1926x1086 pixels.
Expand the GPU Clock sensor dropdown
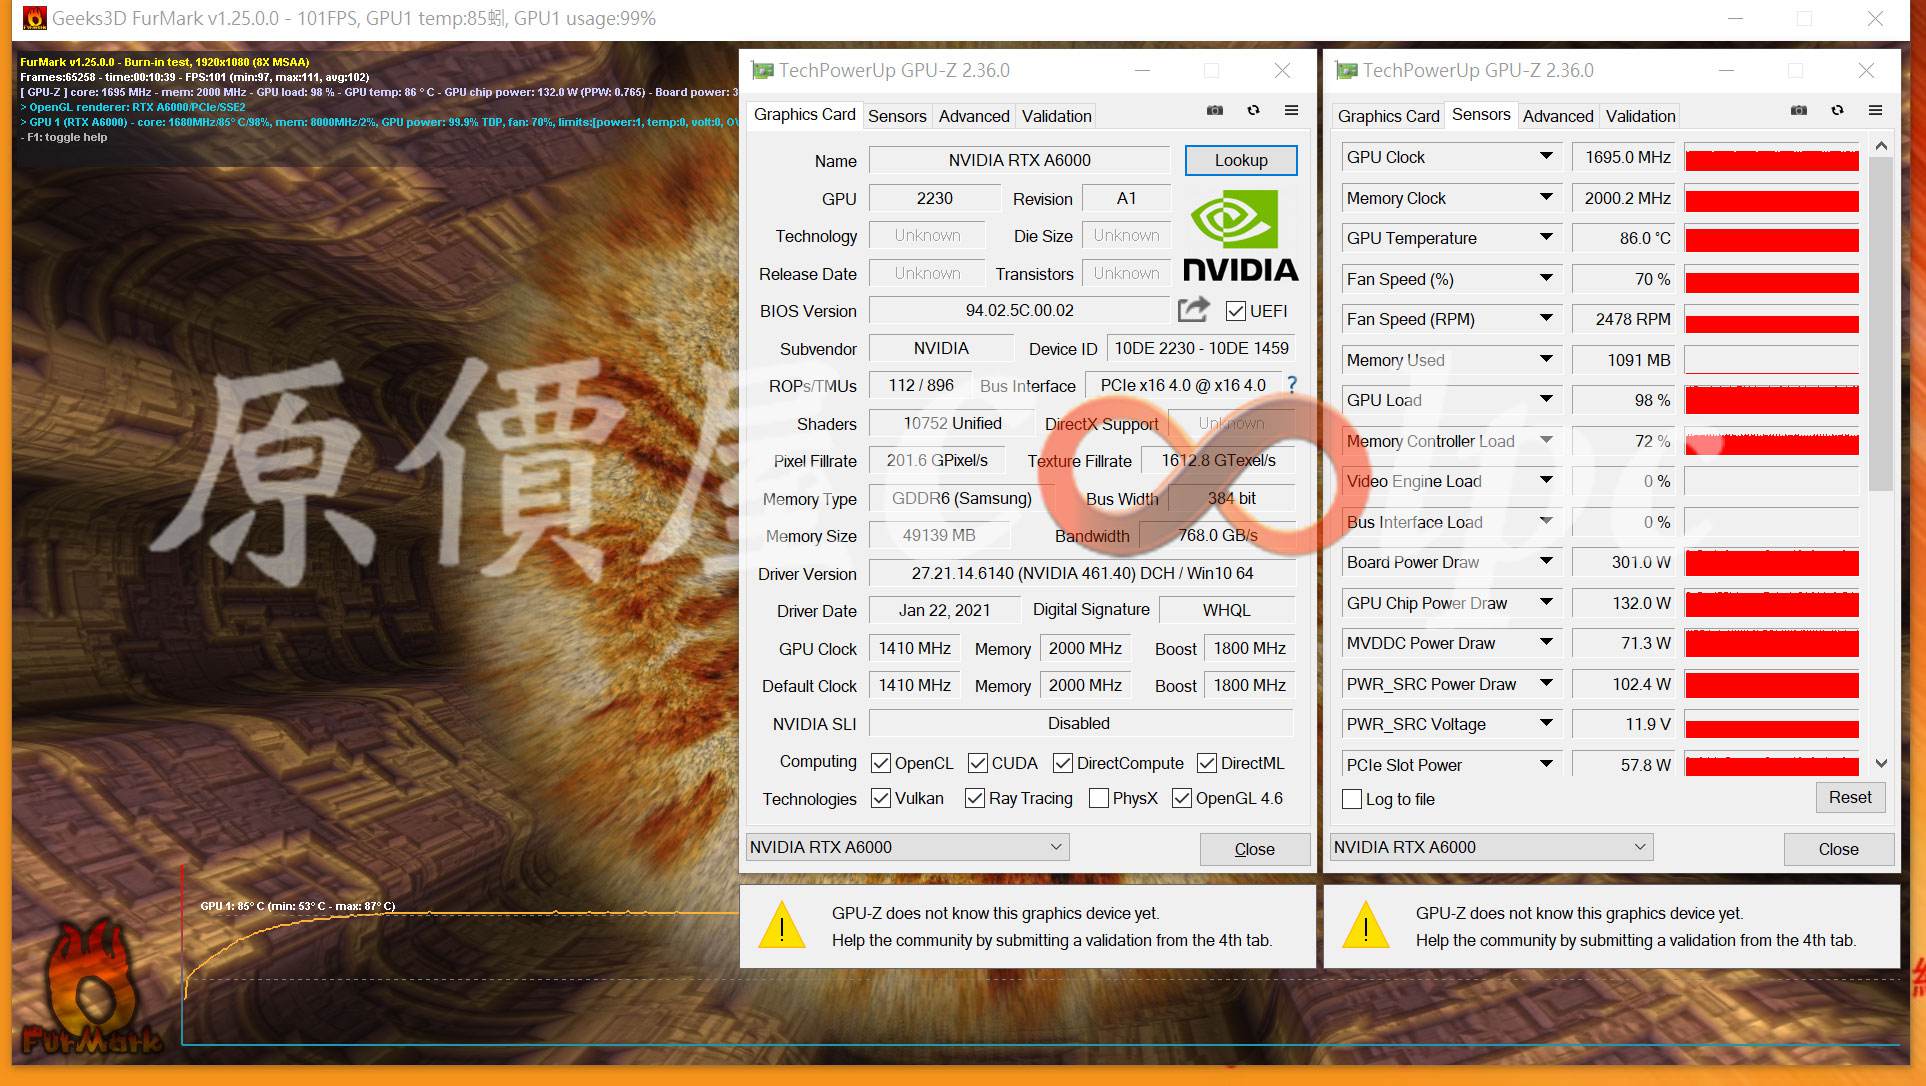(x=1546, y=157)
